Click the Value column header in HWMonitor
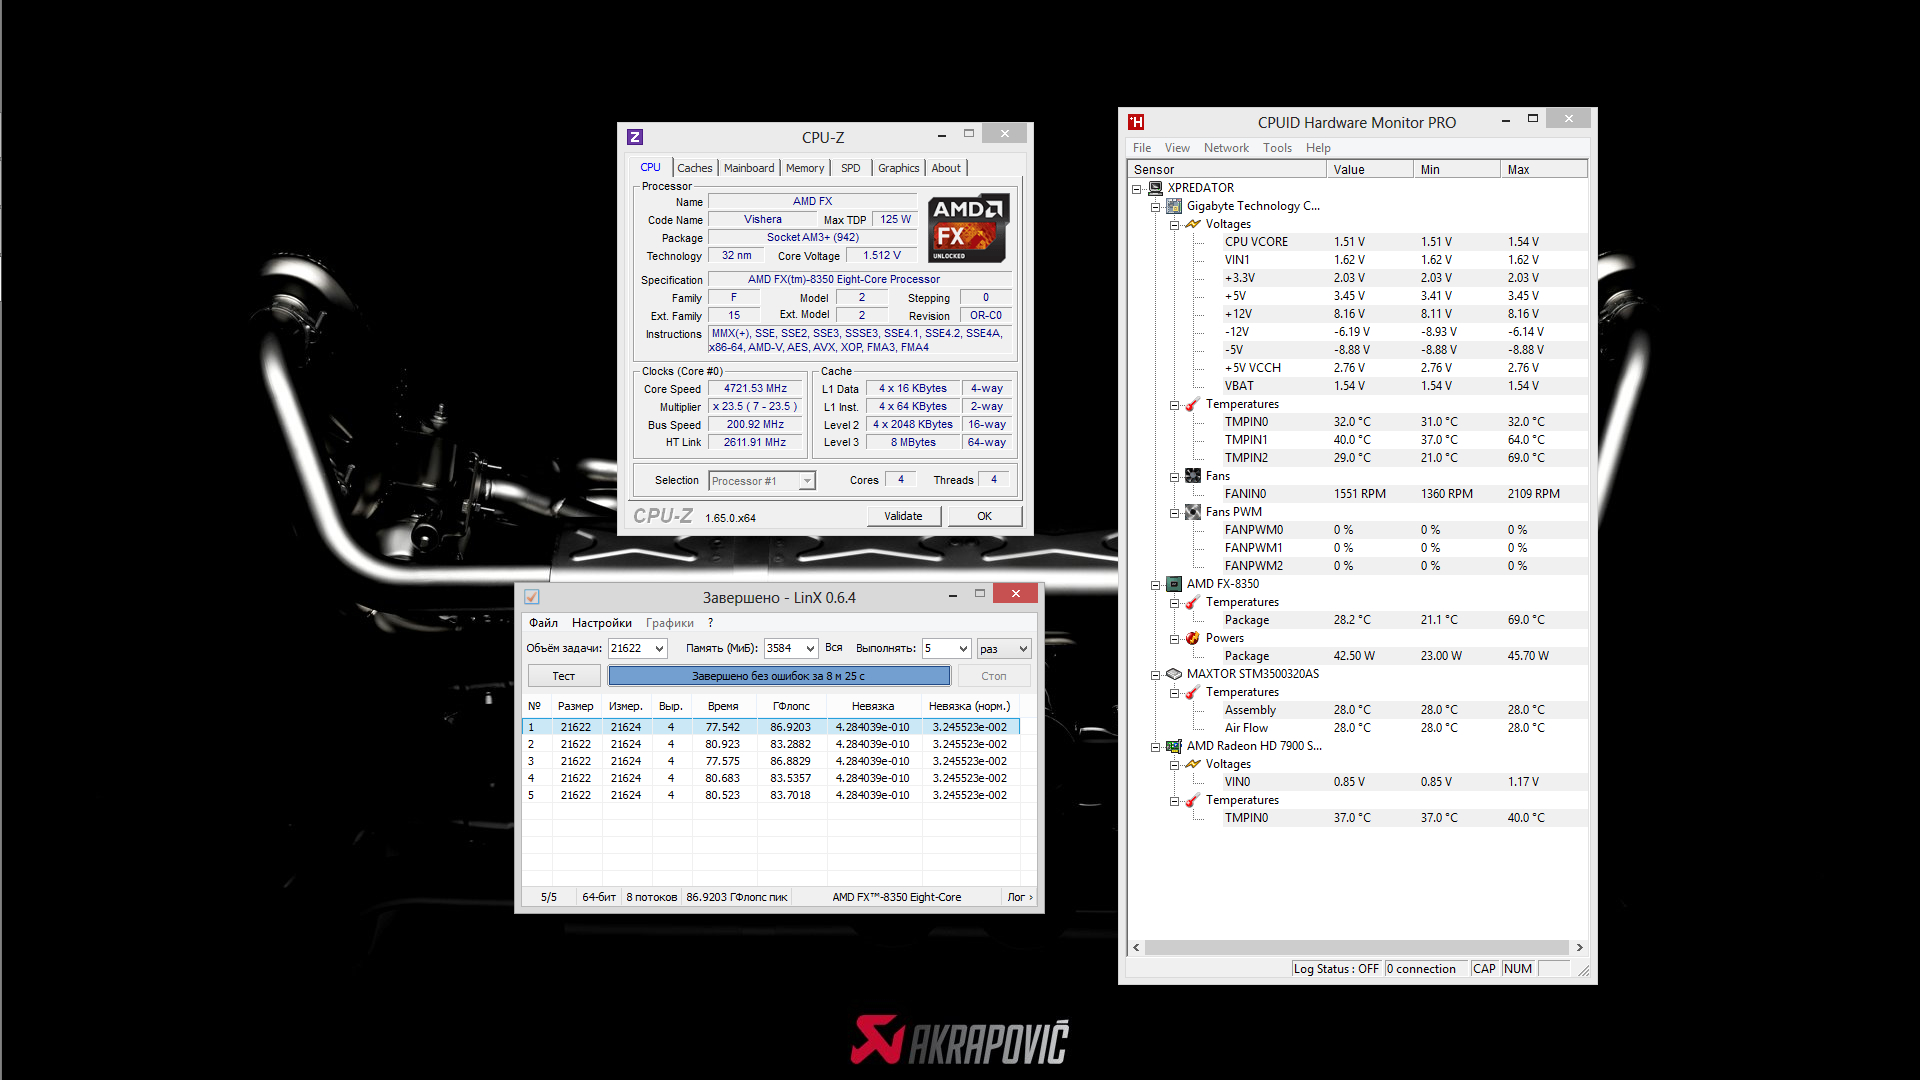1920x1080 pixels. pos(1370,170)
